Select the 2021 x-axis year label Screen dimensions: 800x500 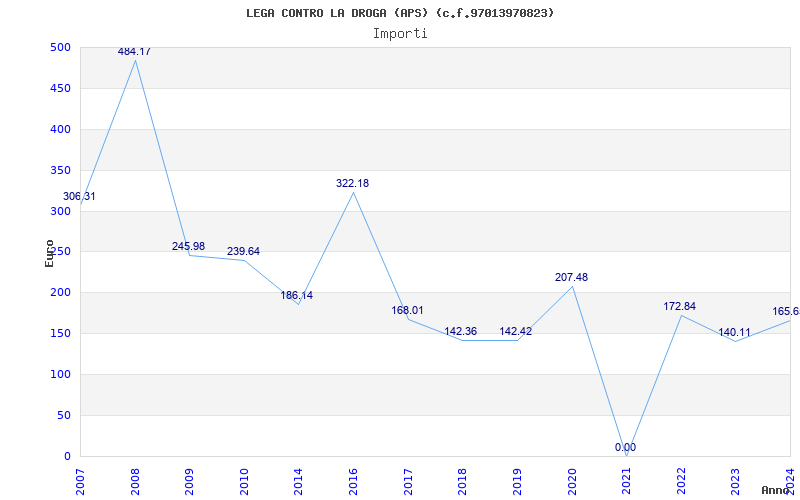(626, 482)
